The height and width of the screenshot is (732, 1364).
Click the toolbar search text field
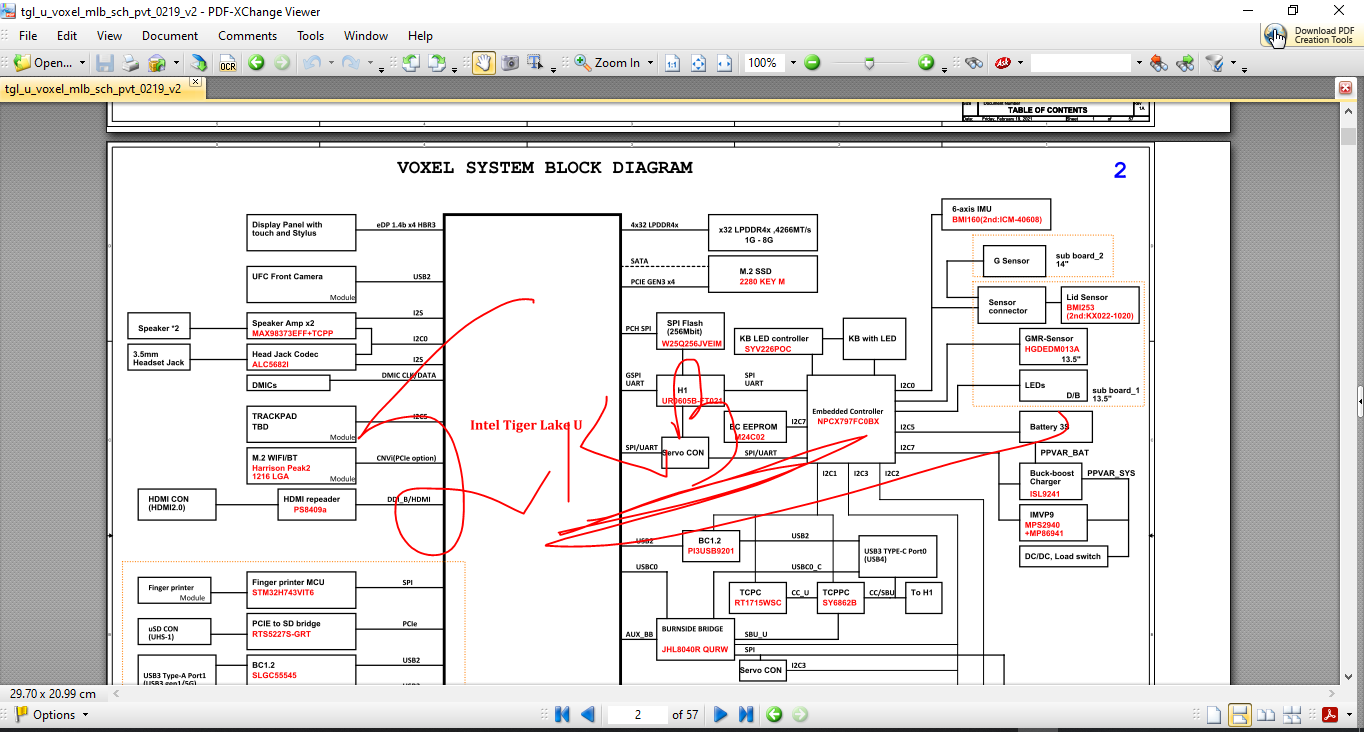coord(1082,62)
